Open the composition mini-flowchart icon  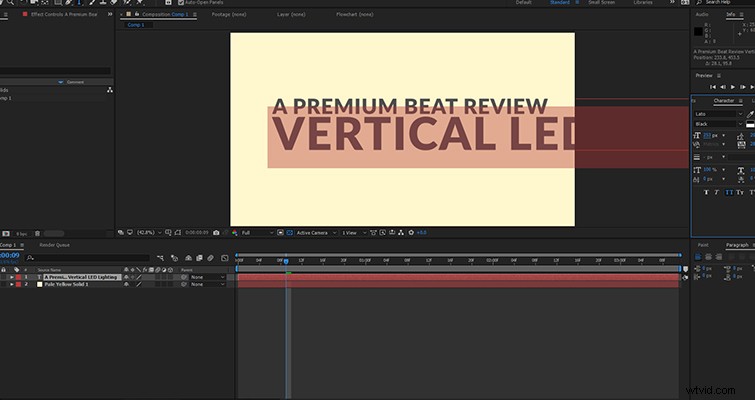(x=160, y=258)
